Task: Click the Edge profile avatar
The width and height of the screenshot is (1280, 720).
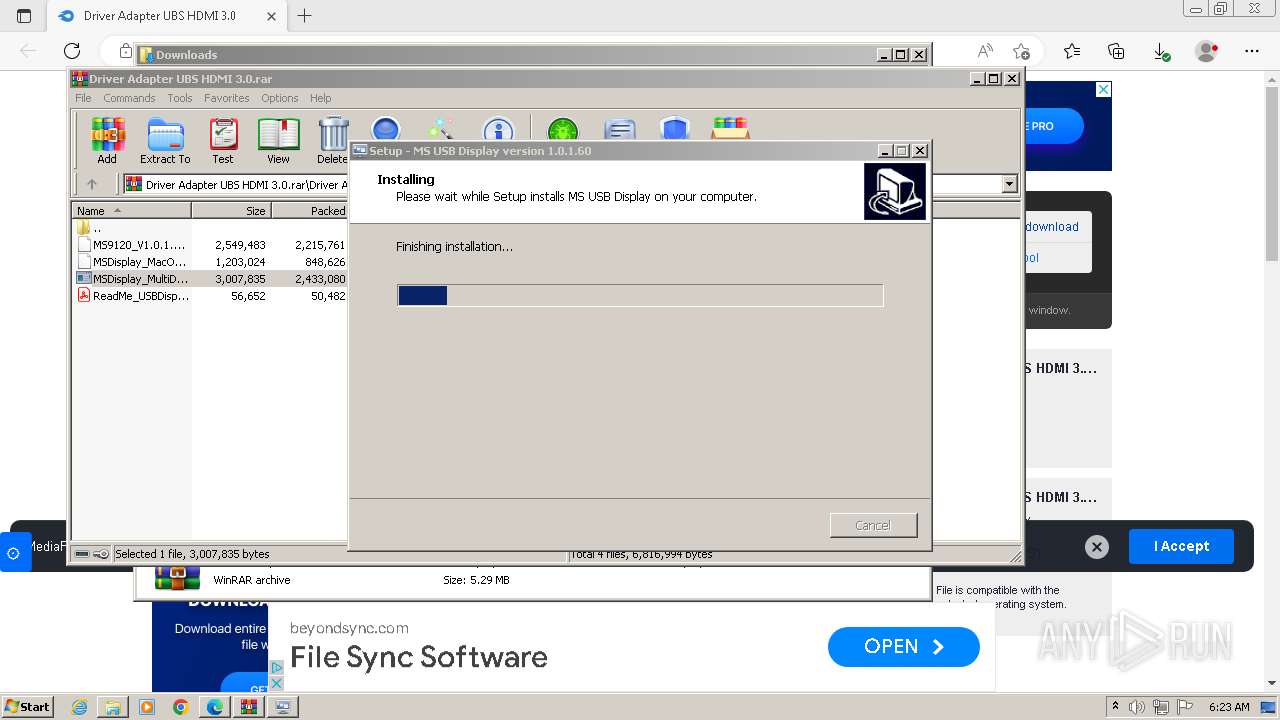Action: (1207, 51)
